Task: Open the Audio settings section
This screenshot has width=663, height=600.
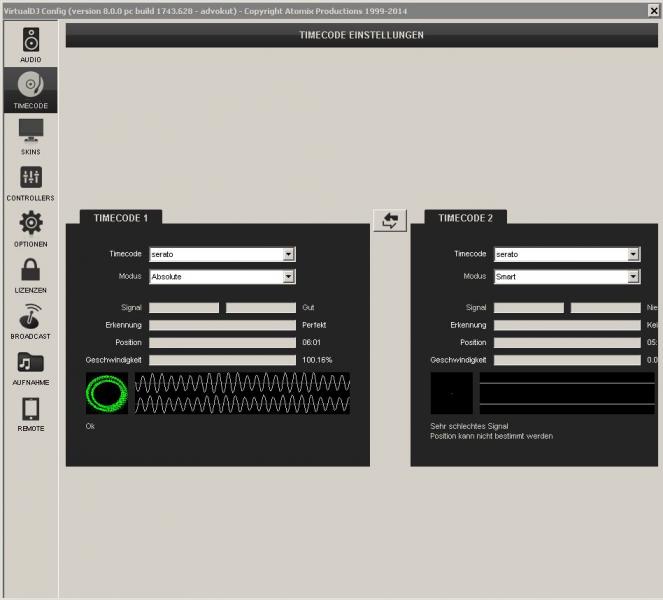Action: (30, 44)
